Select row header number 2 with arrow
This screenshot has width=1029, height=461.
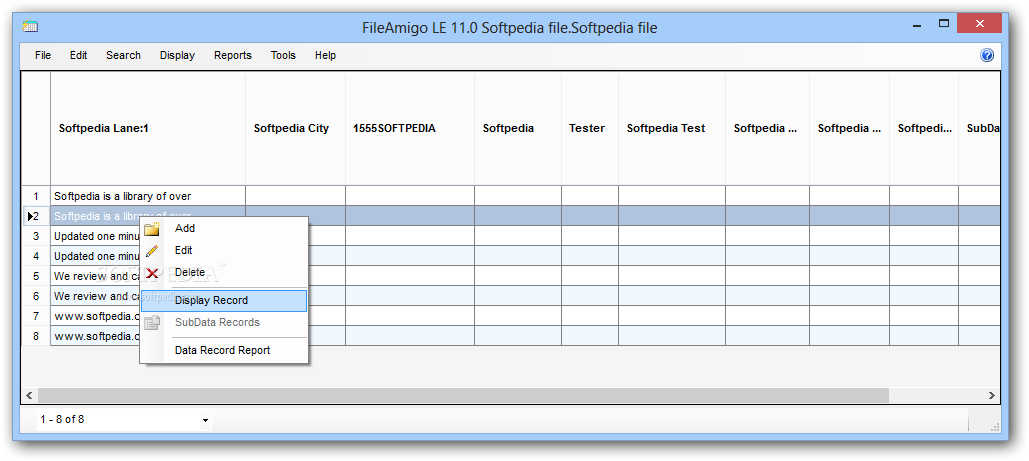point(36,216)
